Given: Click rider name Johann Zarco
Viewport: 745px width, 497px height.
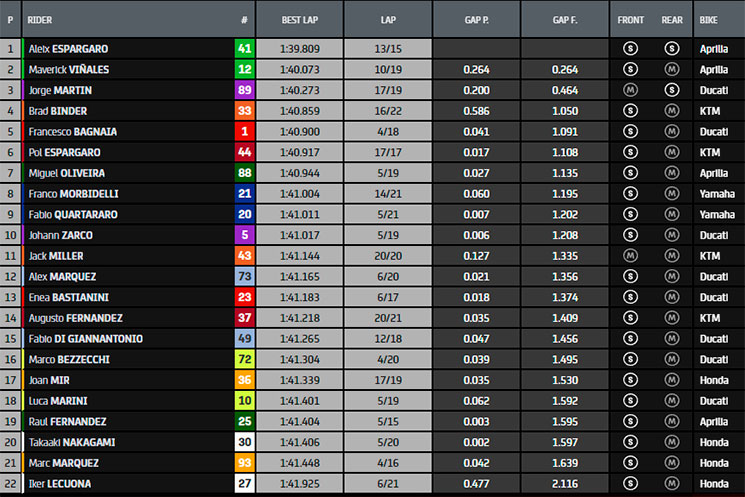Looking at the screenshot, I should pyautogui.click(x=60, y=235).
